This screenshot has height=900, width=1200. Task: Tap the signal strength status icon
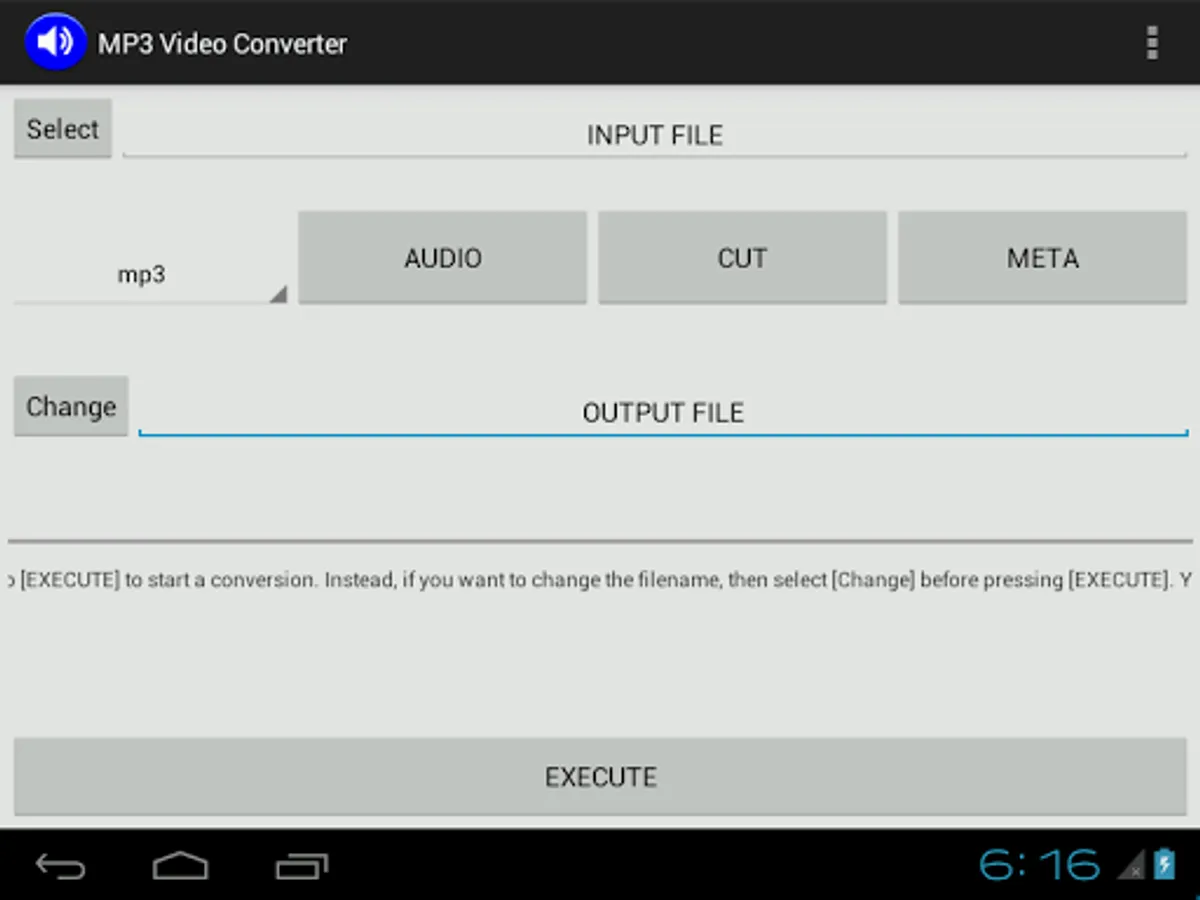coord(1131,865)
